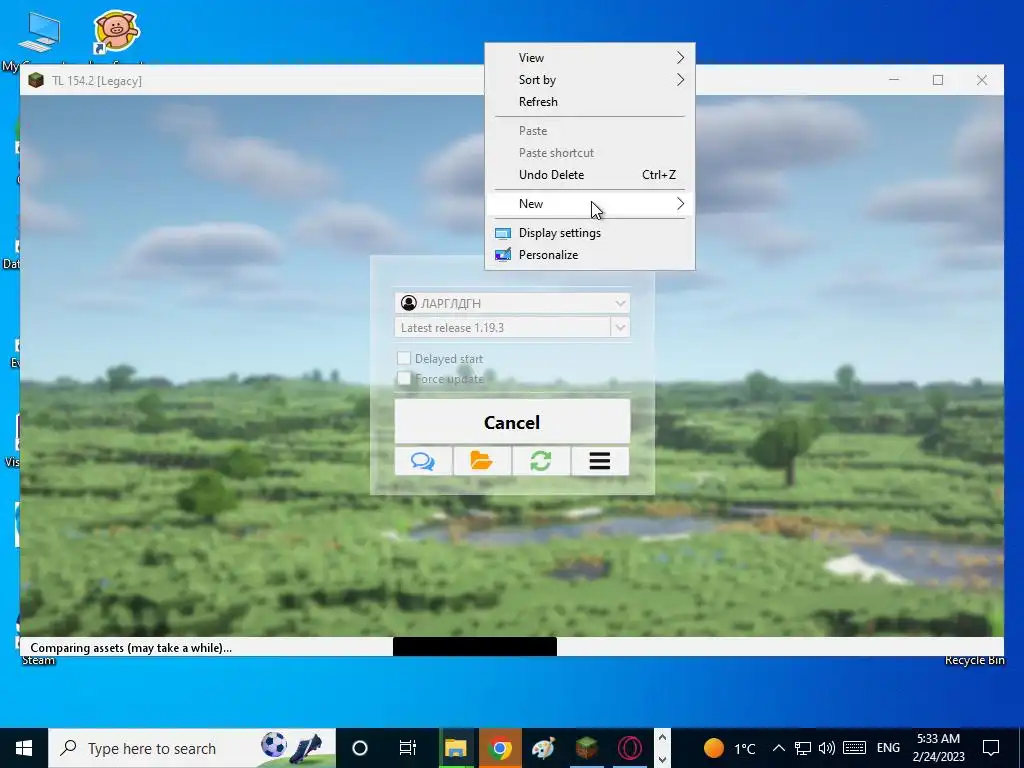Expand the View submenu

pyautogui.click(x=590, y=57)
